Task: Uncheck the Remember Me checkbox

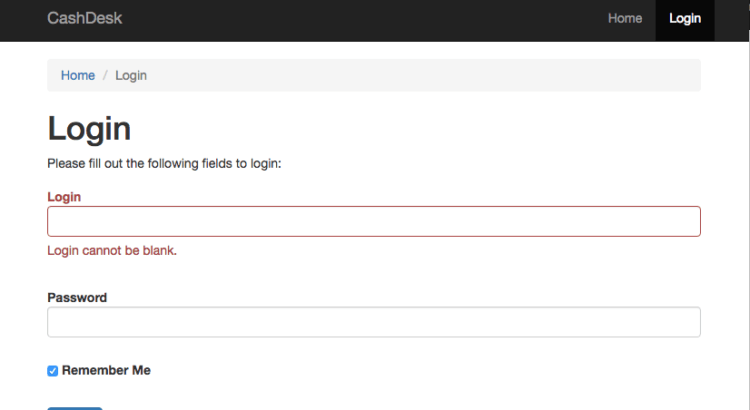Action: [53, 371]
